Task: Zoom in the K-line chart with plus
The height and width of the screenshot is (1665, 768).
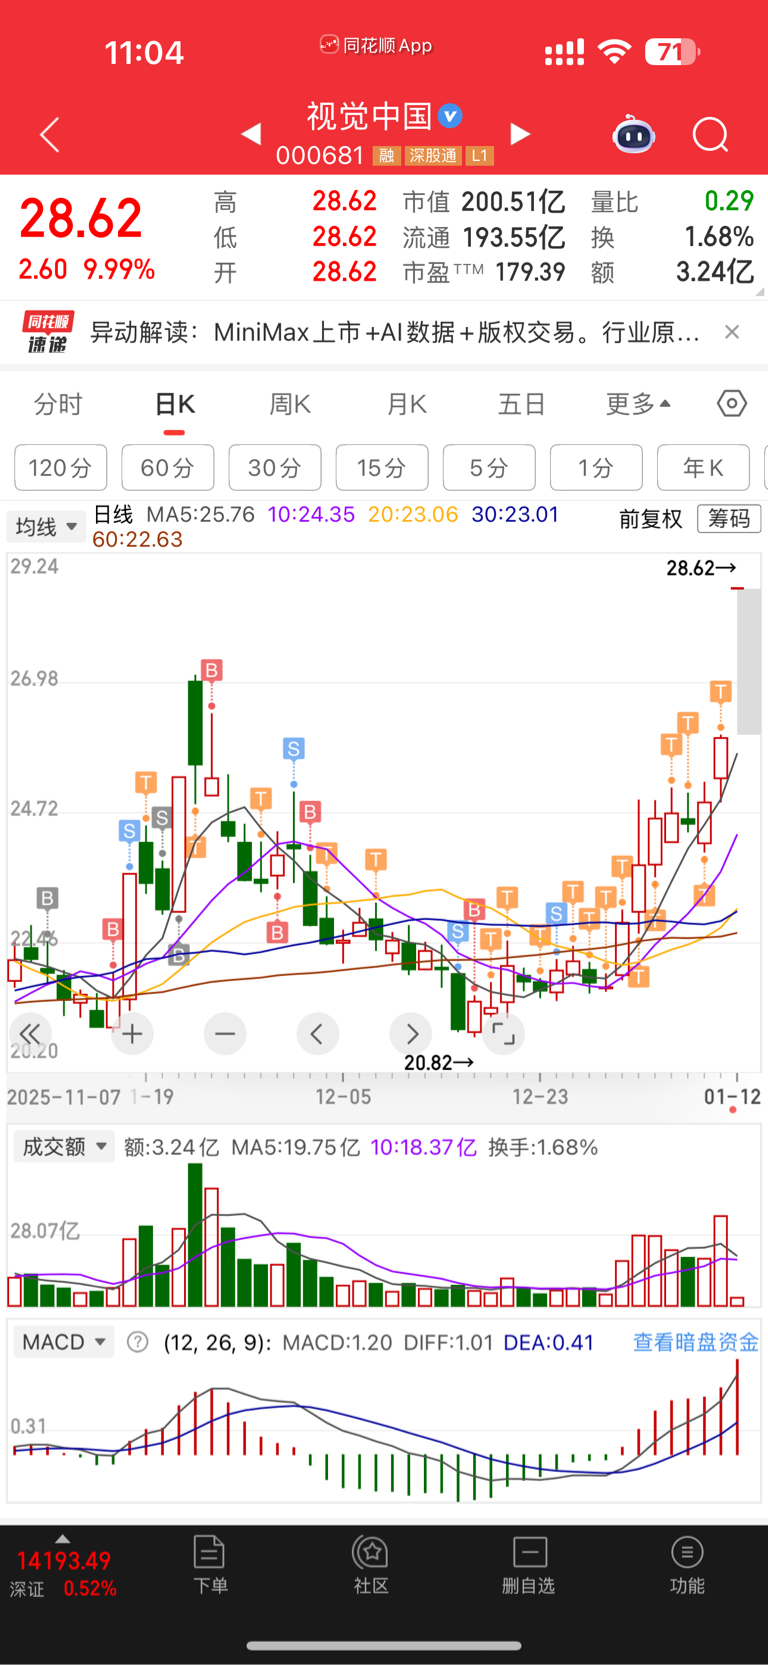Action: (132, 1034)
